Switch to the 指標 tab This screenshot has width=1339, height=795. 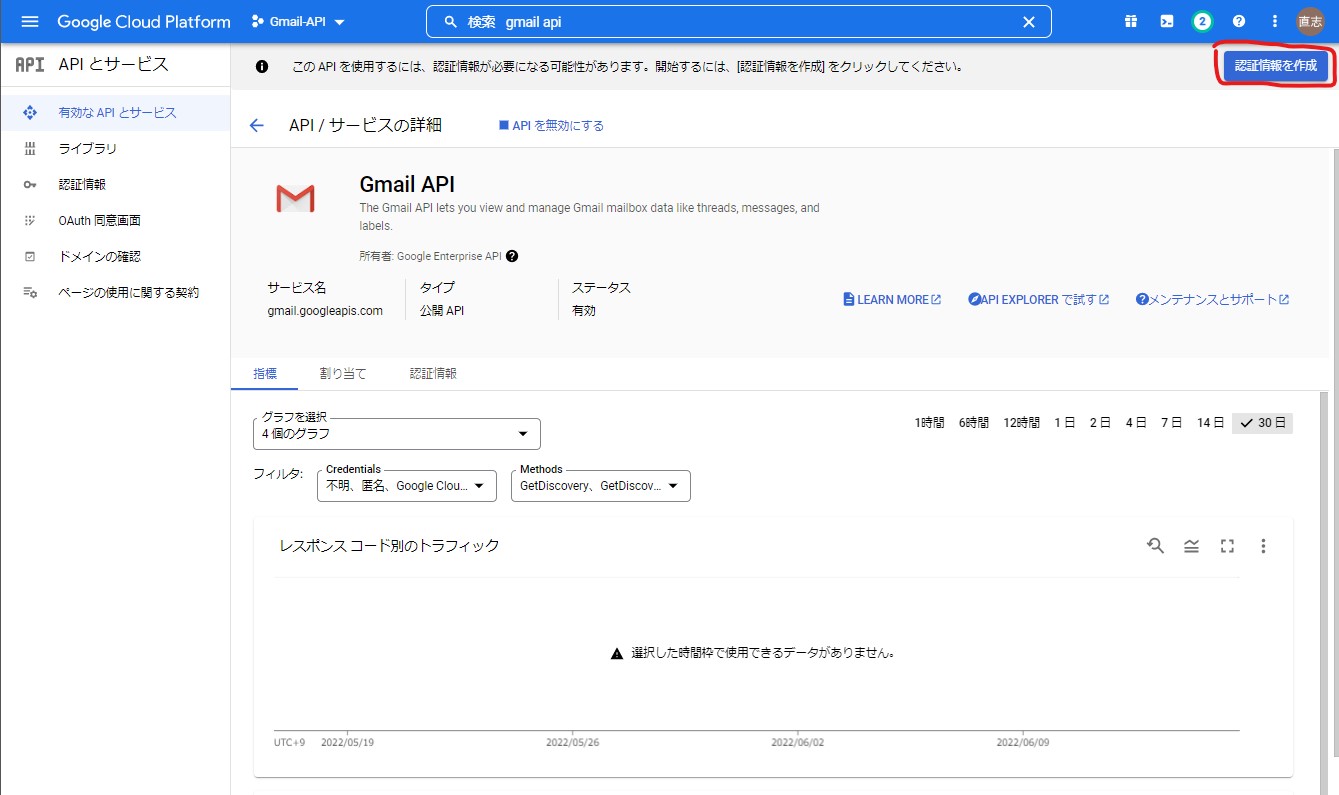click(x=265, y=373)
